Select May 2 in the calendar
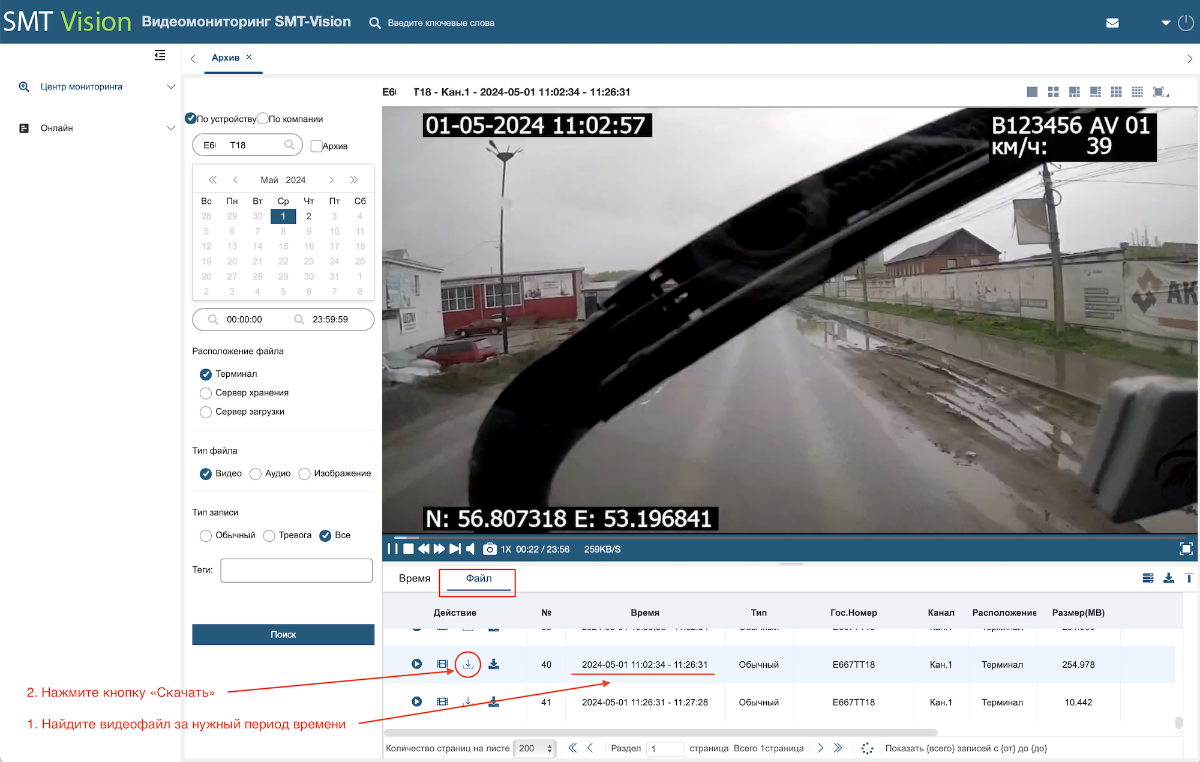 [309, 216]
